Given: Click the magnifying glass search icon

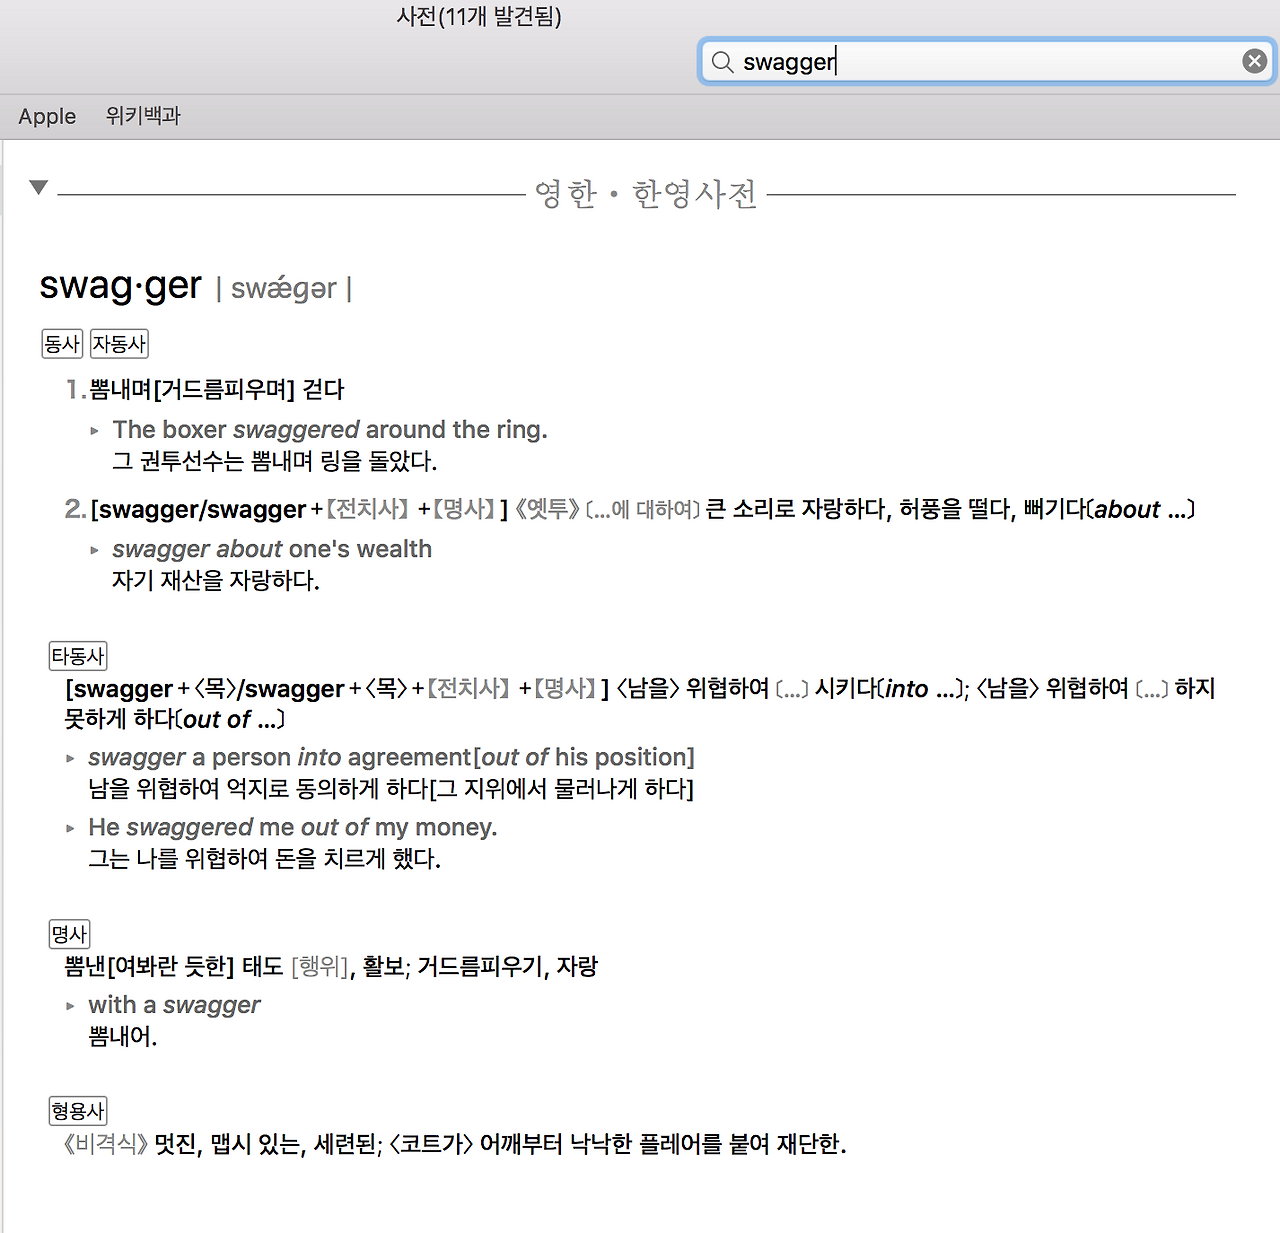Looking at the screenshot, I should 722,62.
